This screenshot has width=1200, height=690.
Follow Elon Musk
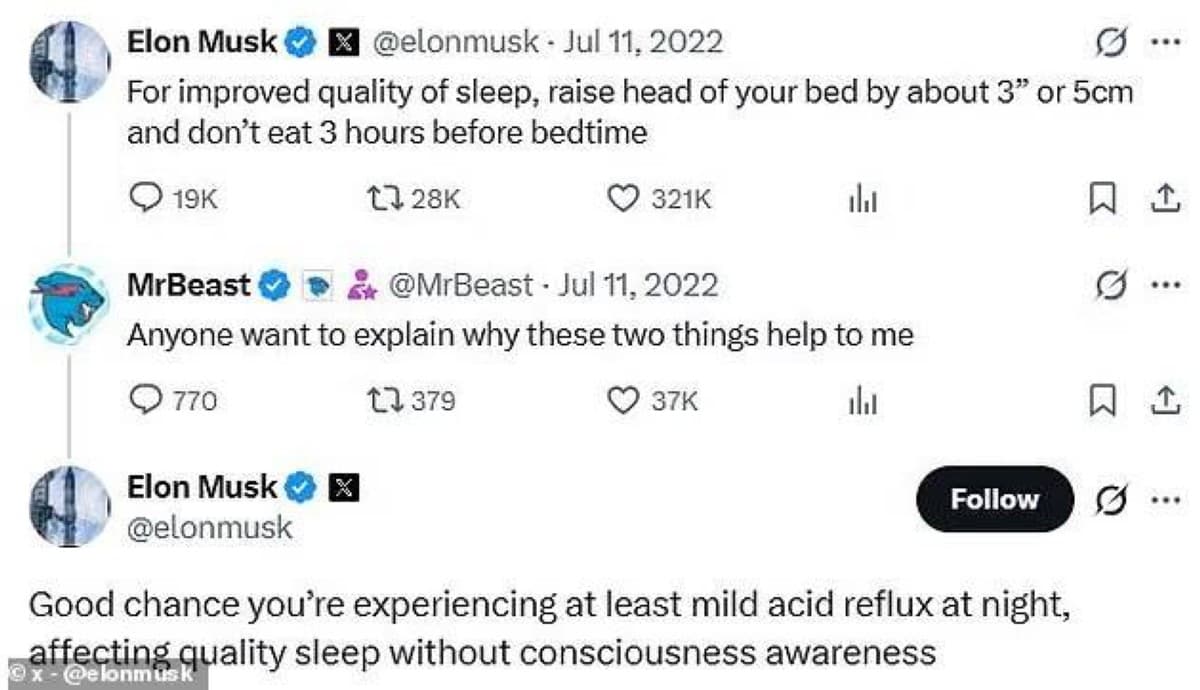[x=994, y=499]
